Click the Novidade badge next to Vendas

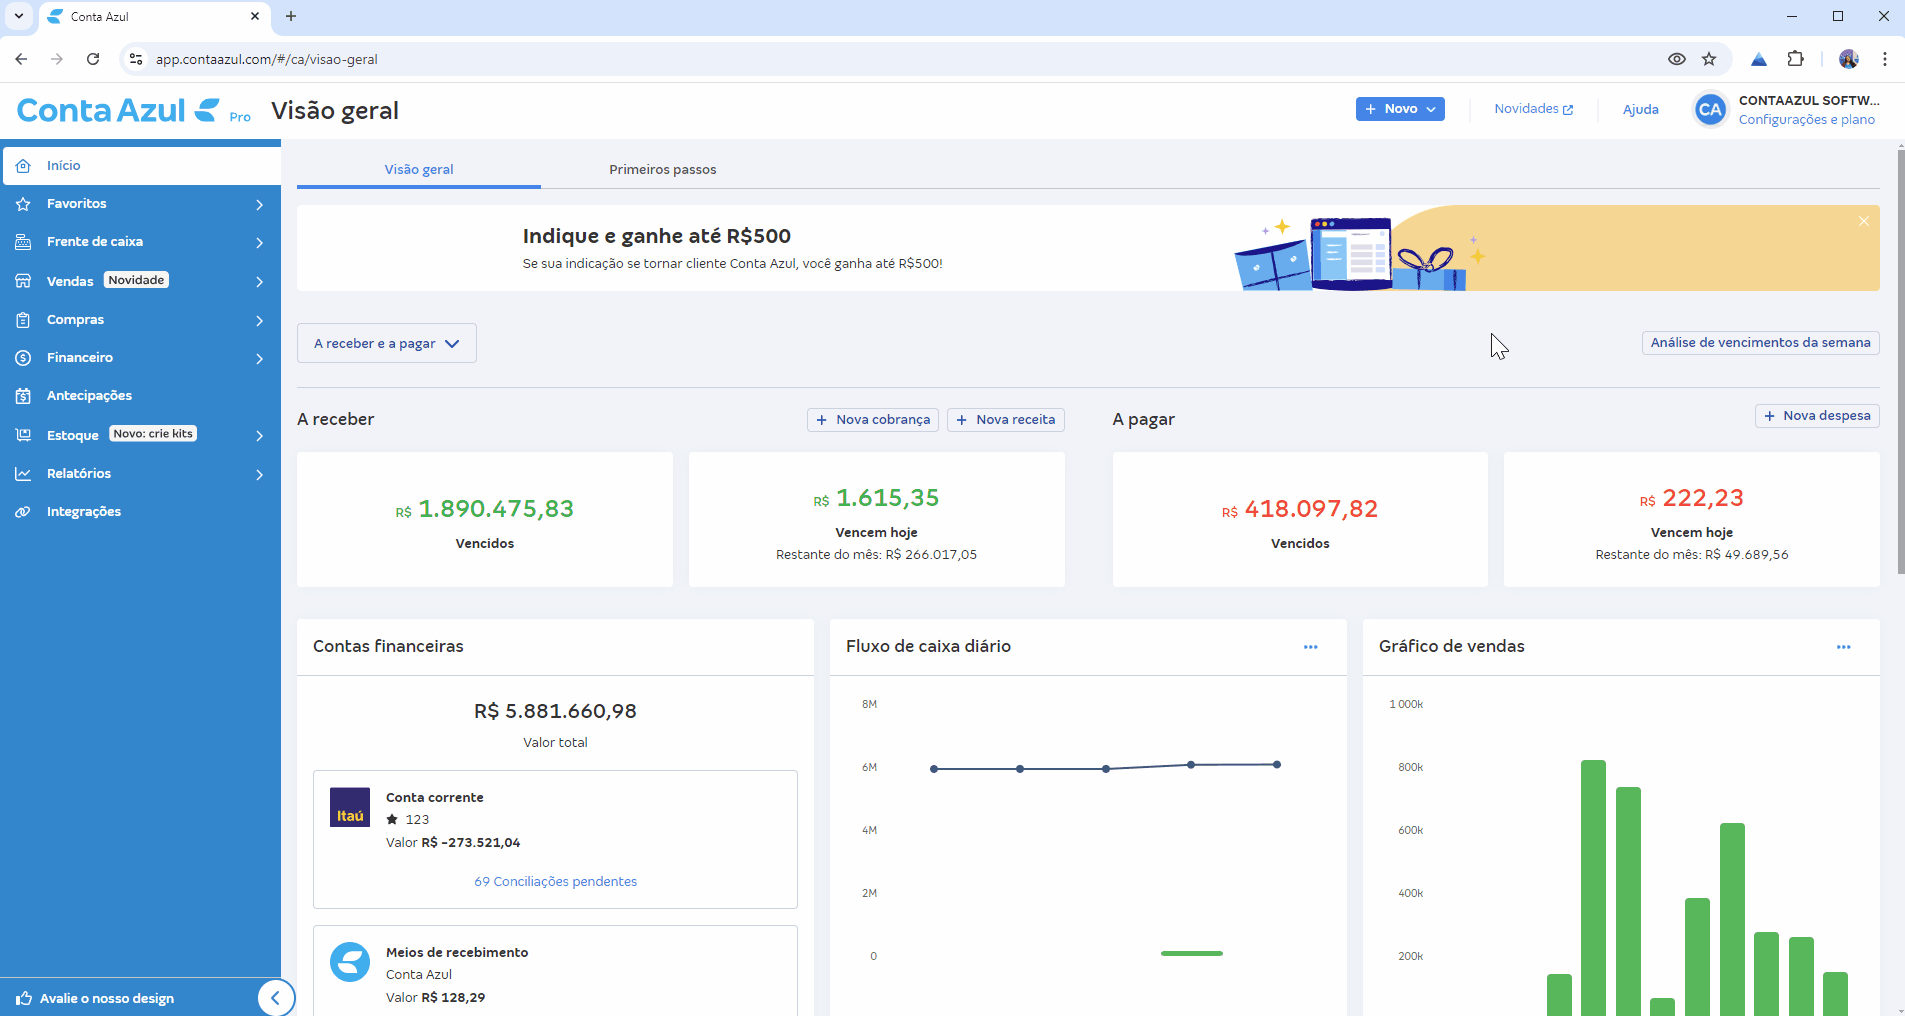137,280
